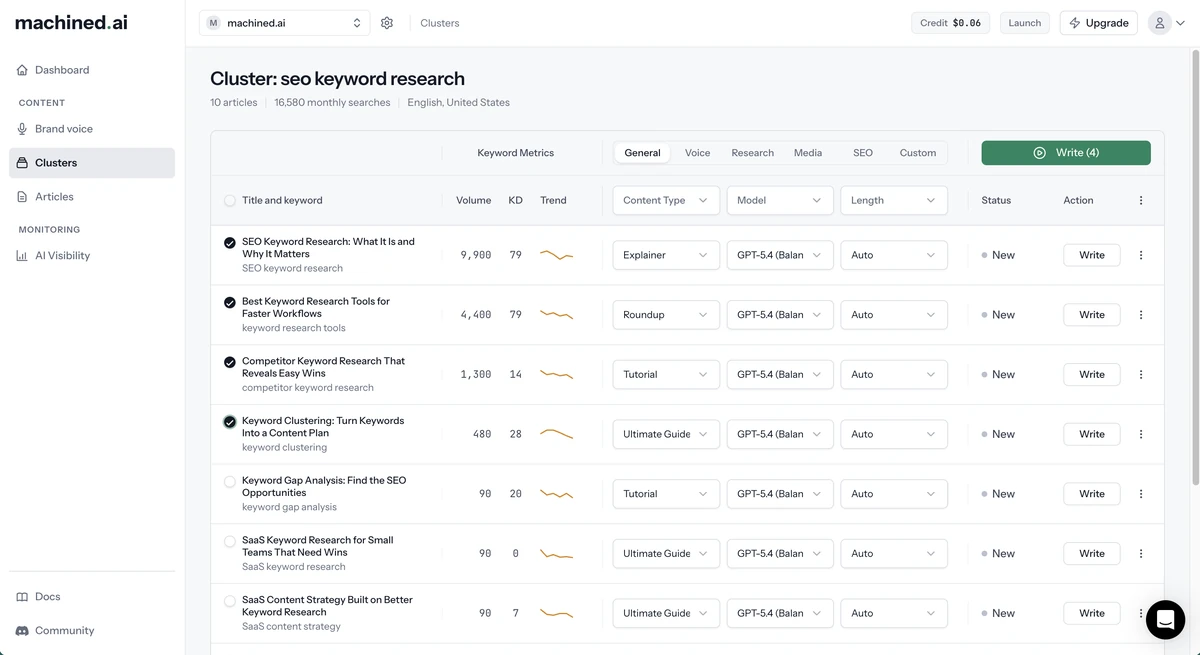
Task: Switch to the Media tab
Action: (808, 153)
